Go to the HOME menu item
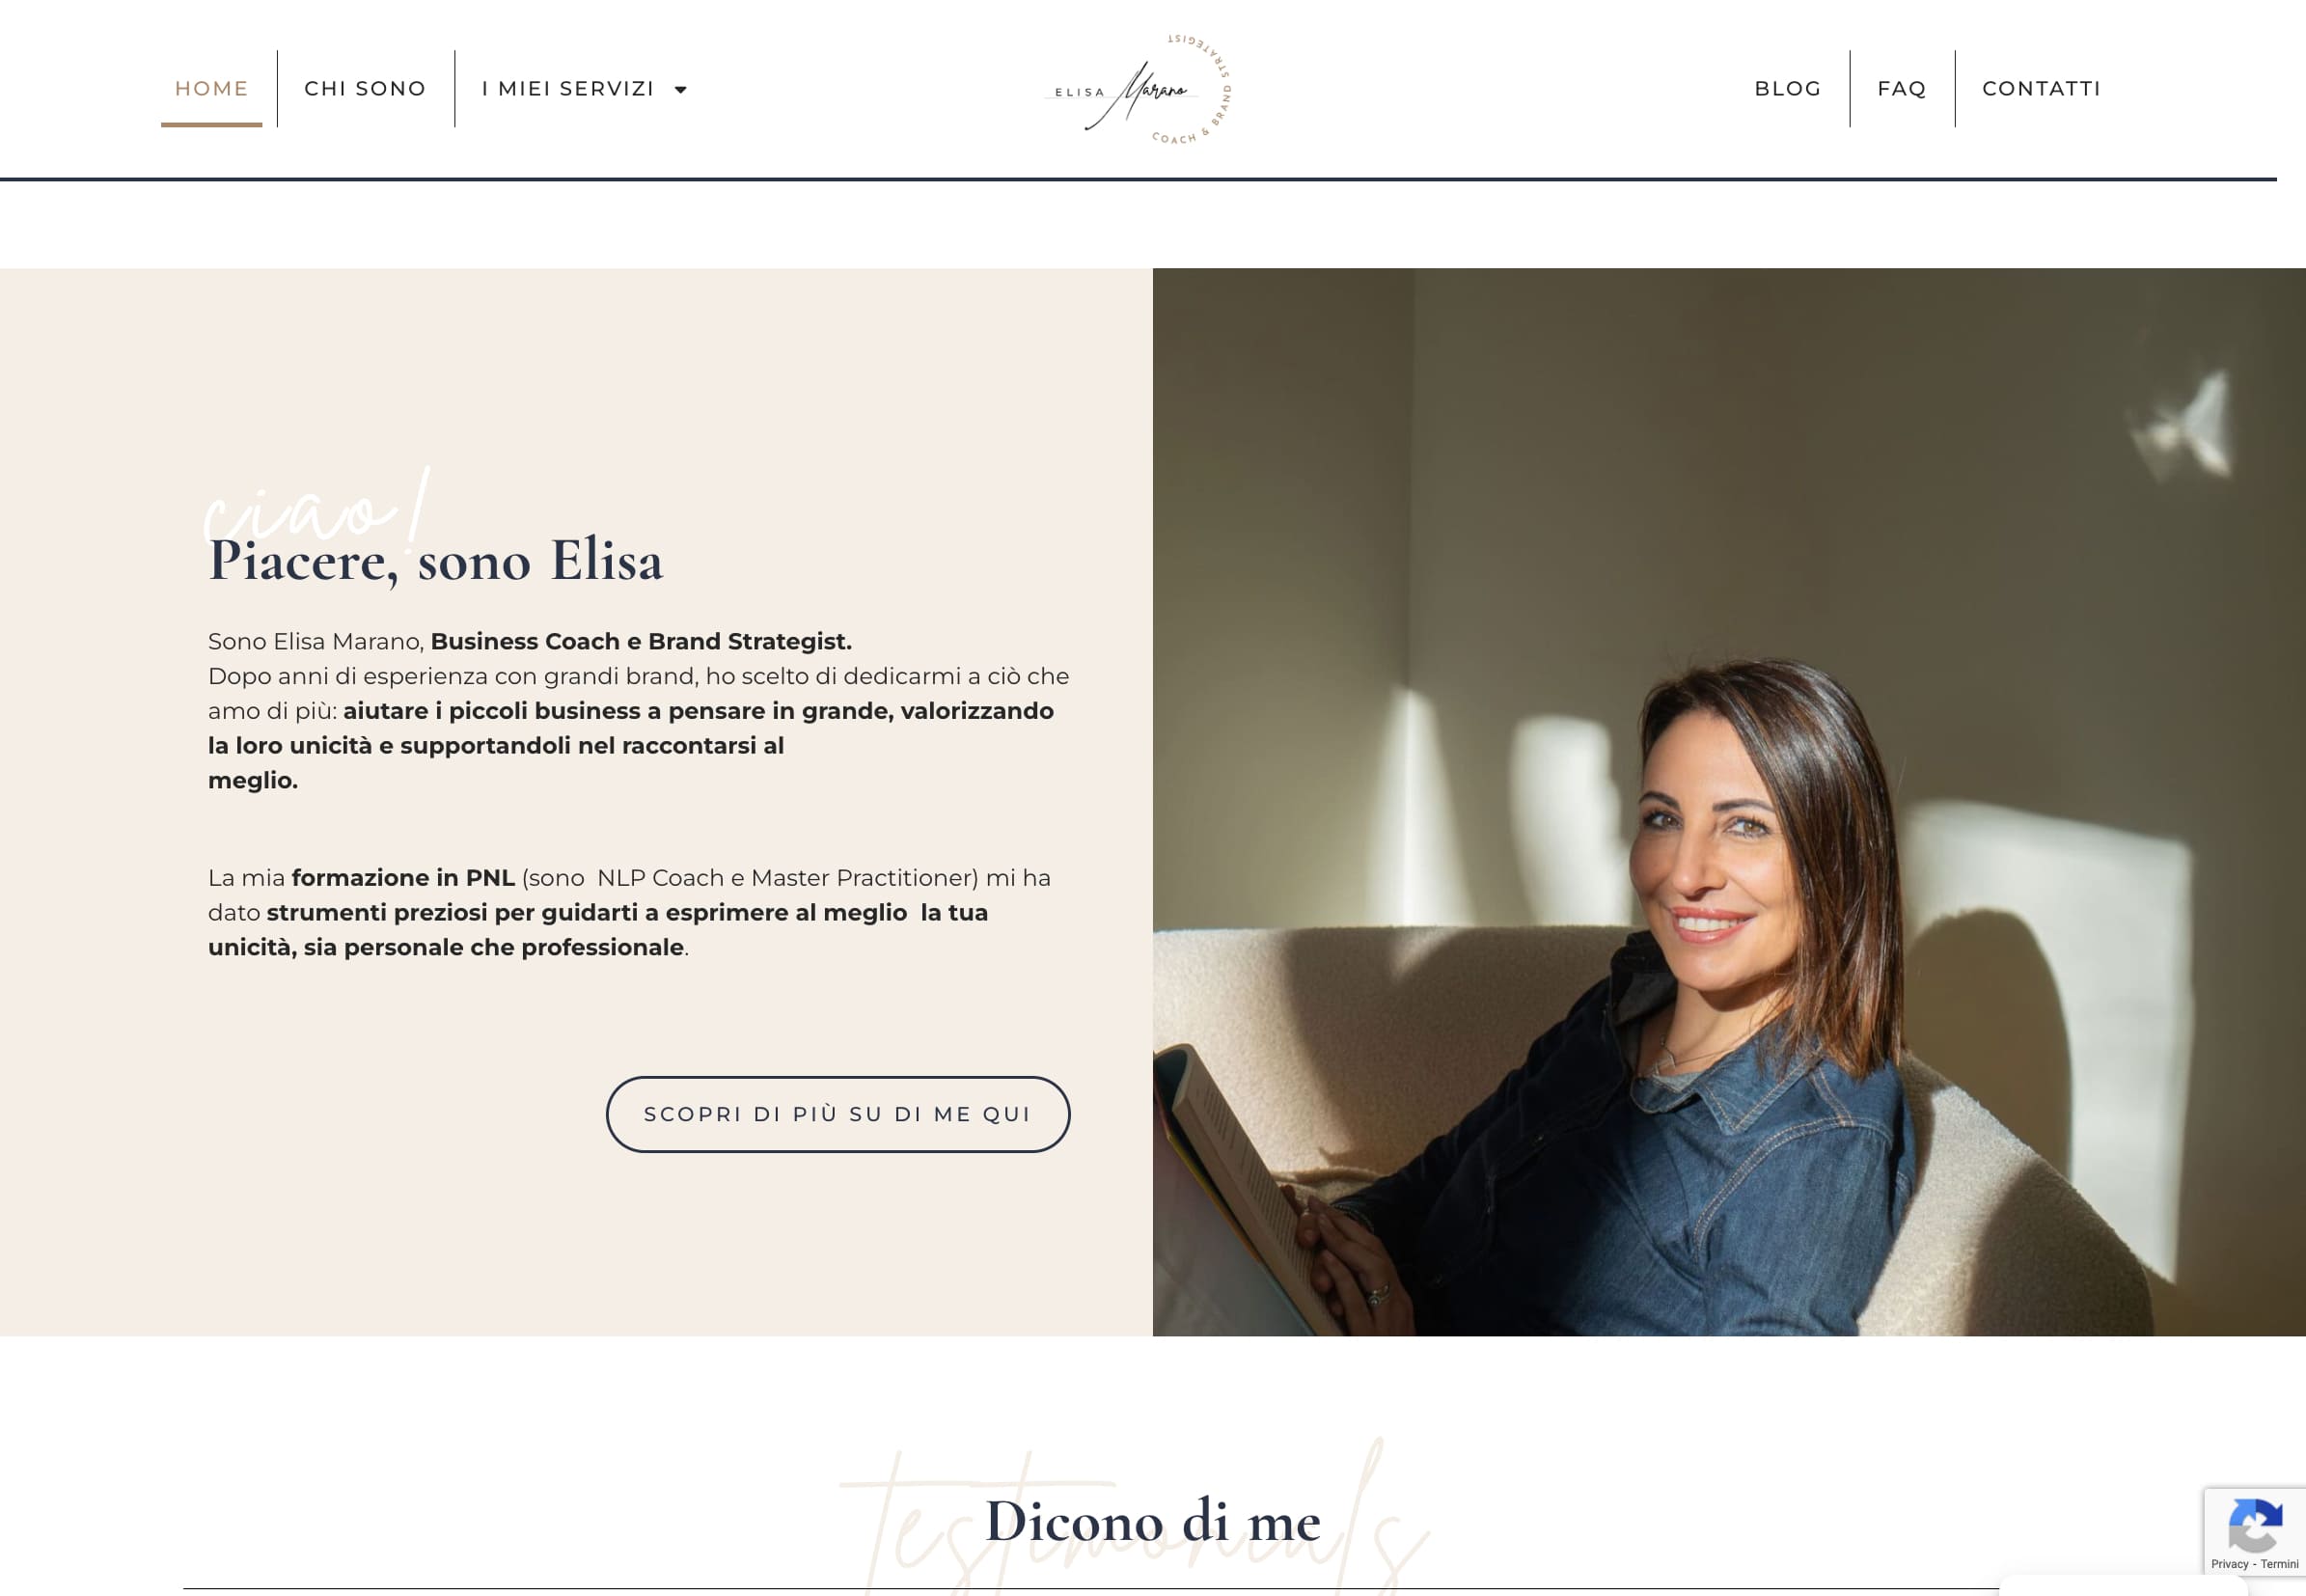Viewport: 2306px width, 1596px height. pos(212,89)
